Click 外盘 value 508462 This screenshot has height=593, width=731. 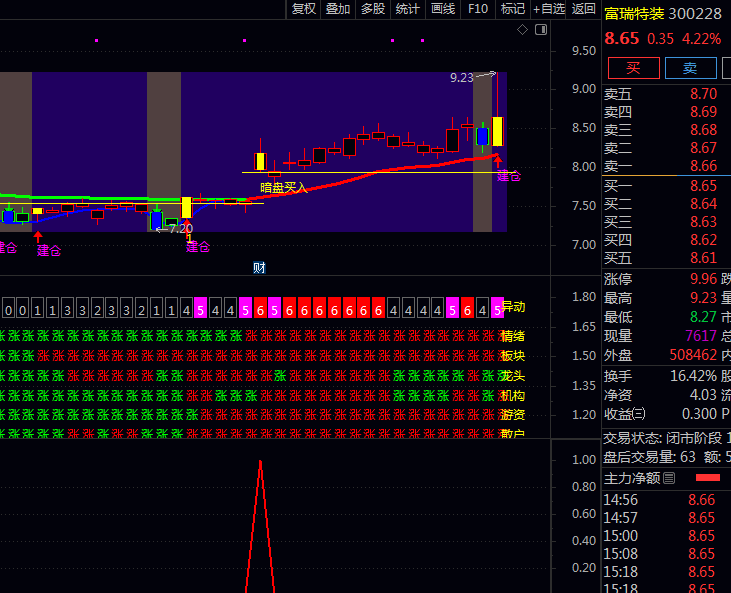[x=693, y=355]
